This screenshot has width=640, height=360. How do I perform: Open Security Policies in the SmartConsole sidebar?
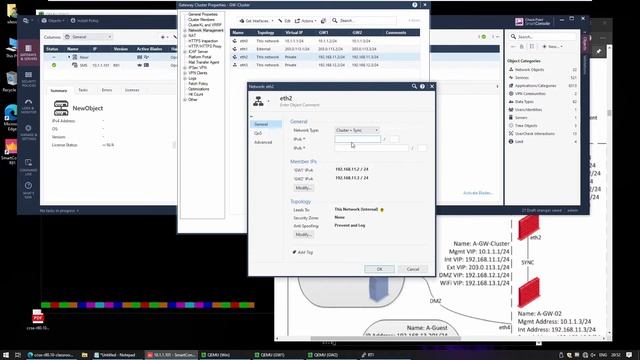tap(28, 79)
